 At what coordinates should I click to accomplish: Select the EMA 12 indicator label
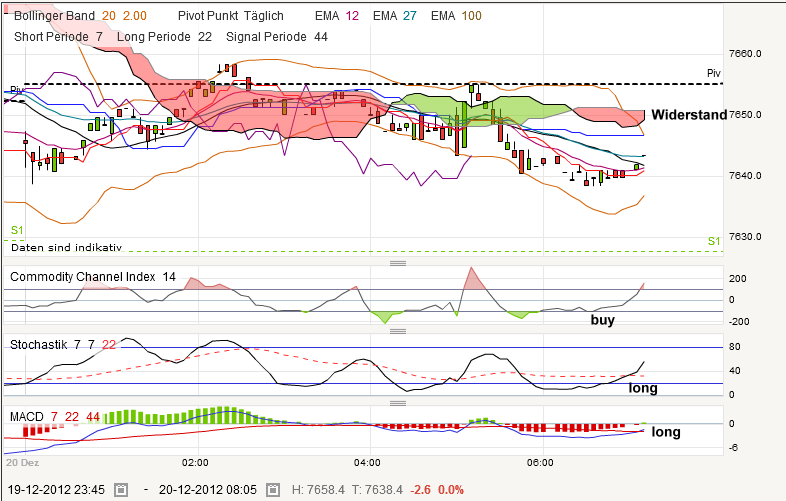point(337,16)
